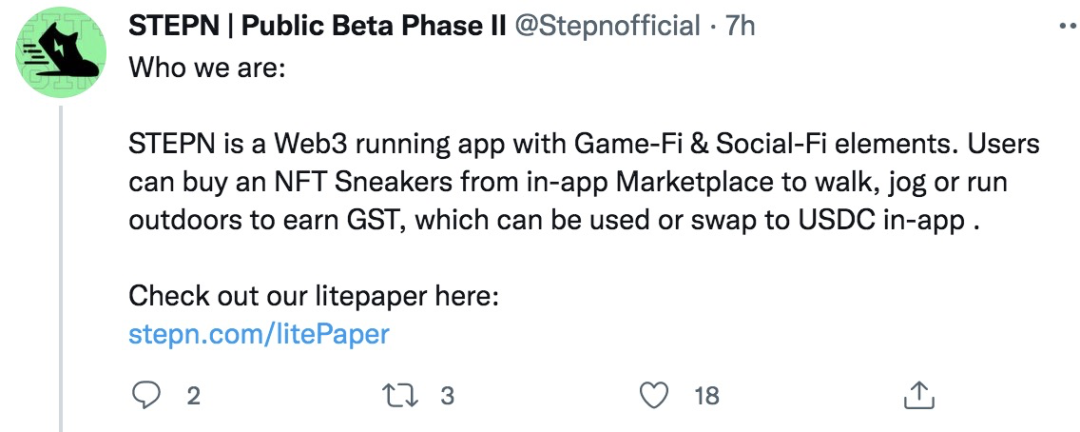
Task: Like the tweet with heart icon
Action: (x=653, y=396)
